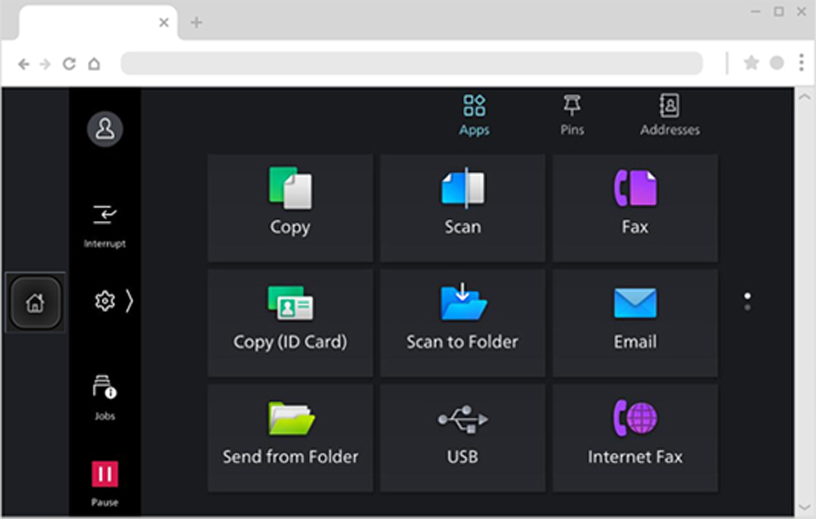Switch to the Apps tab
The width and height of the screenshot is (816, 519).
click(474, 116)
